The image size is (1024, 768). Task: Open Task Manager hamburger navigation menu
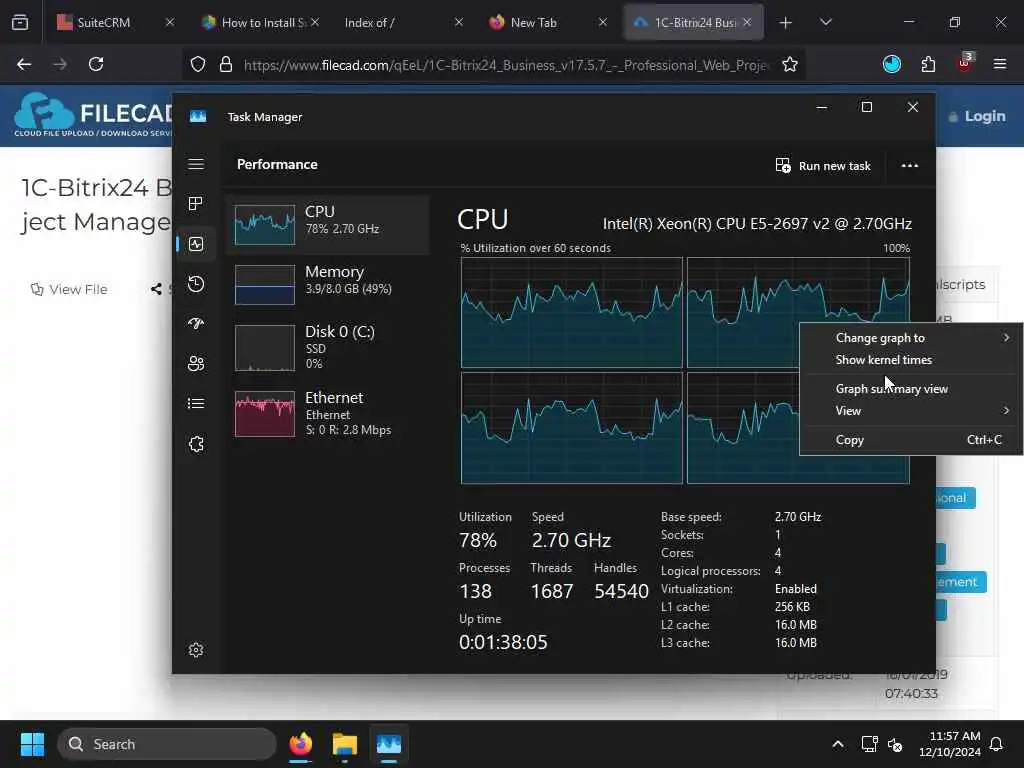coord(196,164)
